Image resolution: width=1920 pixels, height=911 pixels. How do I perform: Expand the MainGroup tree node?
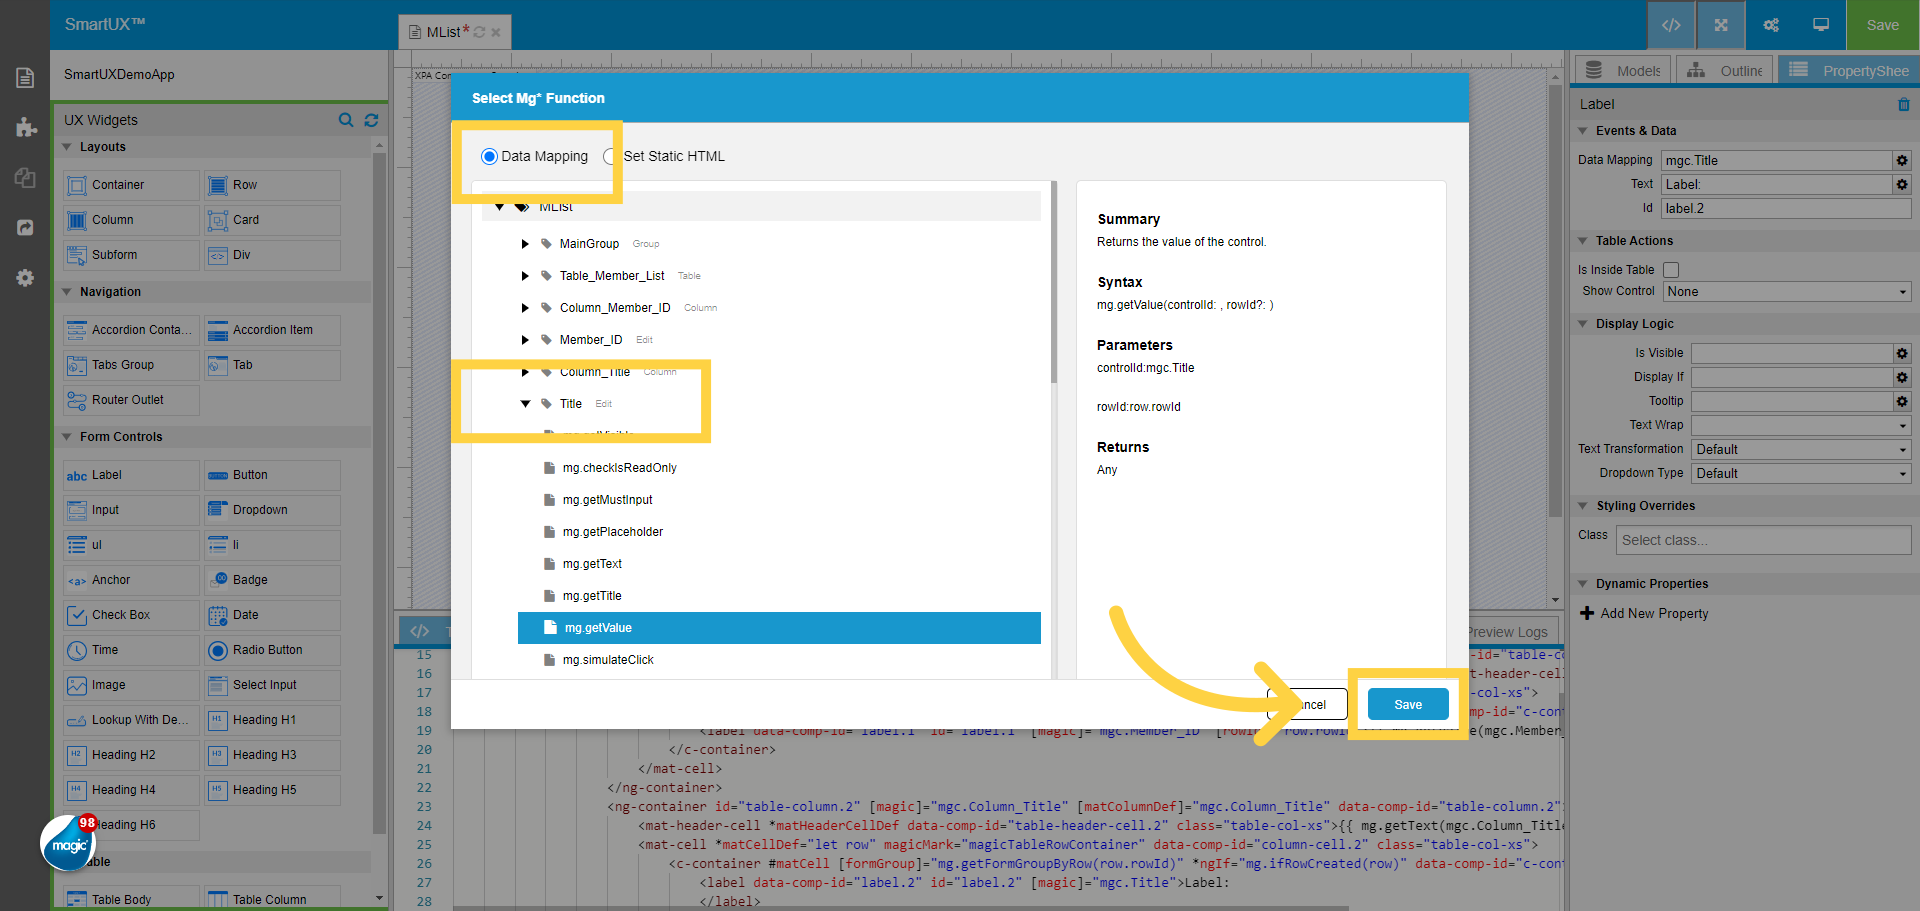click(x=525, y=243)
